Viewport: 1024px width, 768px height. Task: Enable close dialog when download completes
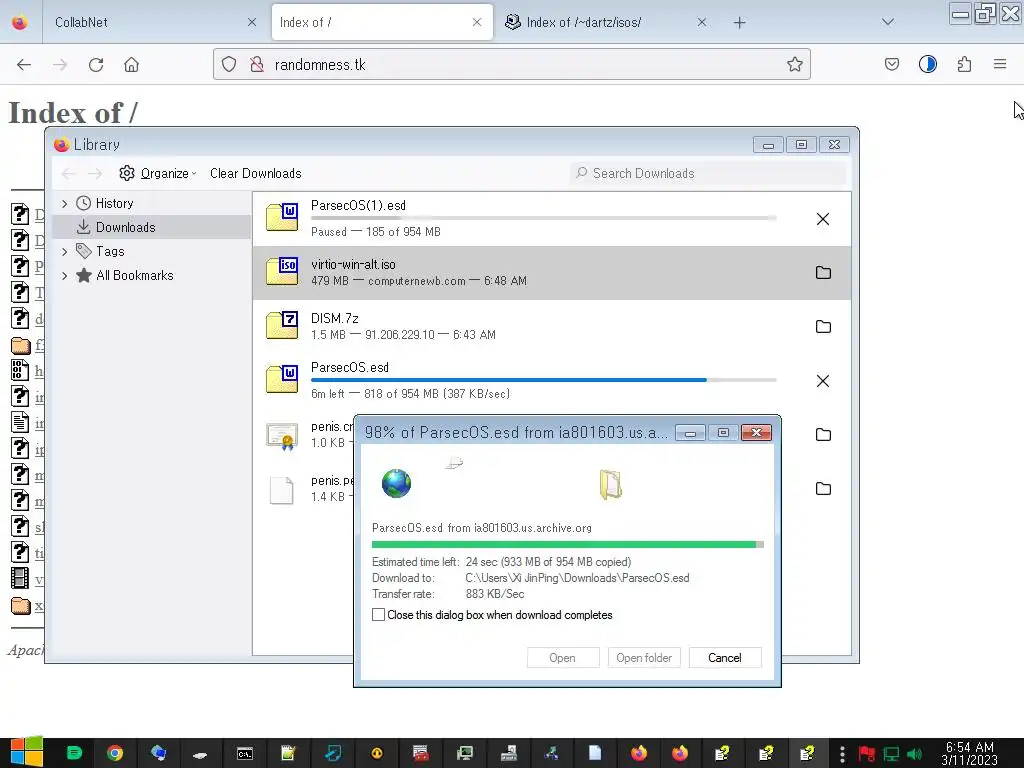[x=378, y=615]
